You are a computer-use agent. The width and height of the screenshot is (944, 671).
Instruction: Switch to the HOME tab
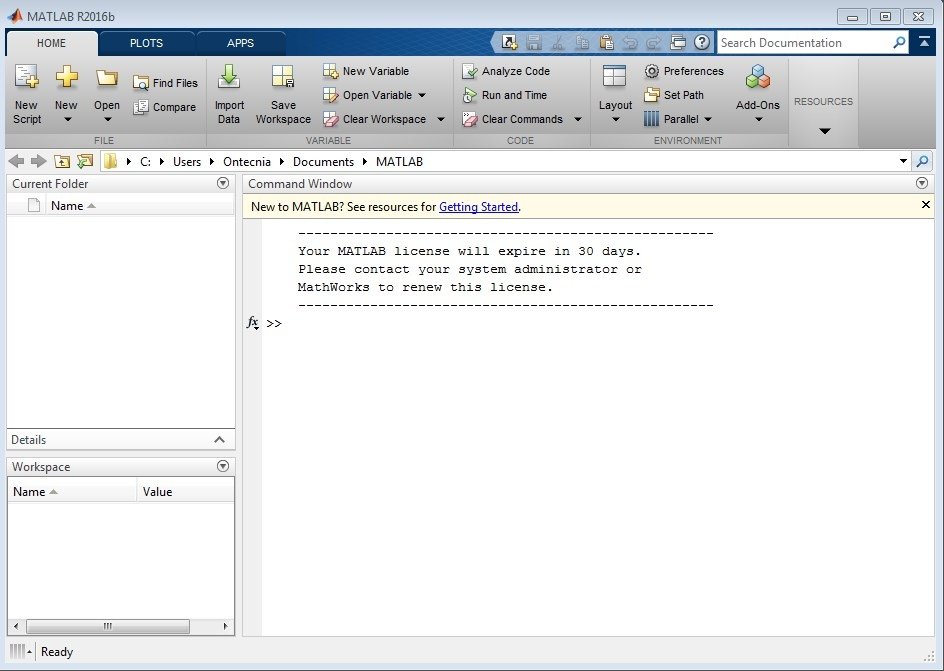tap(51, 43)
